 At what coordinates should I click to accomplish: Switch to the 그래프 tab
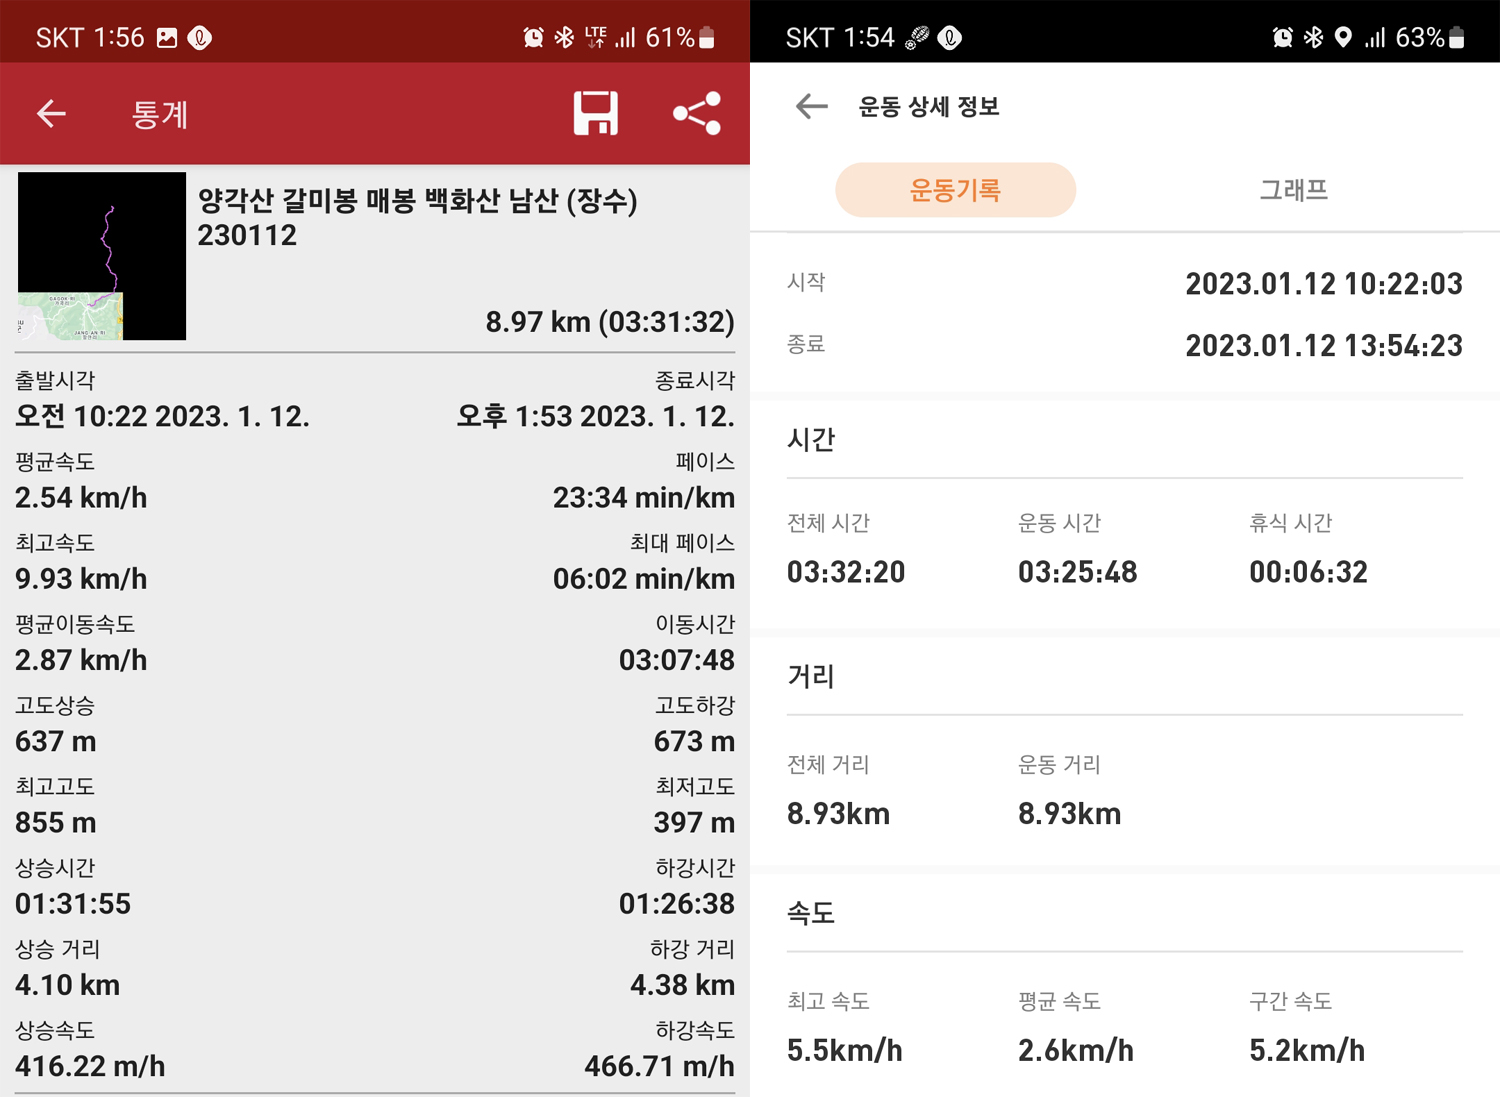pos(1293,190)
